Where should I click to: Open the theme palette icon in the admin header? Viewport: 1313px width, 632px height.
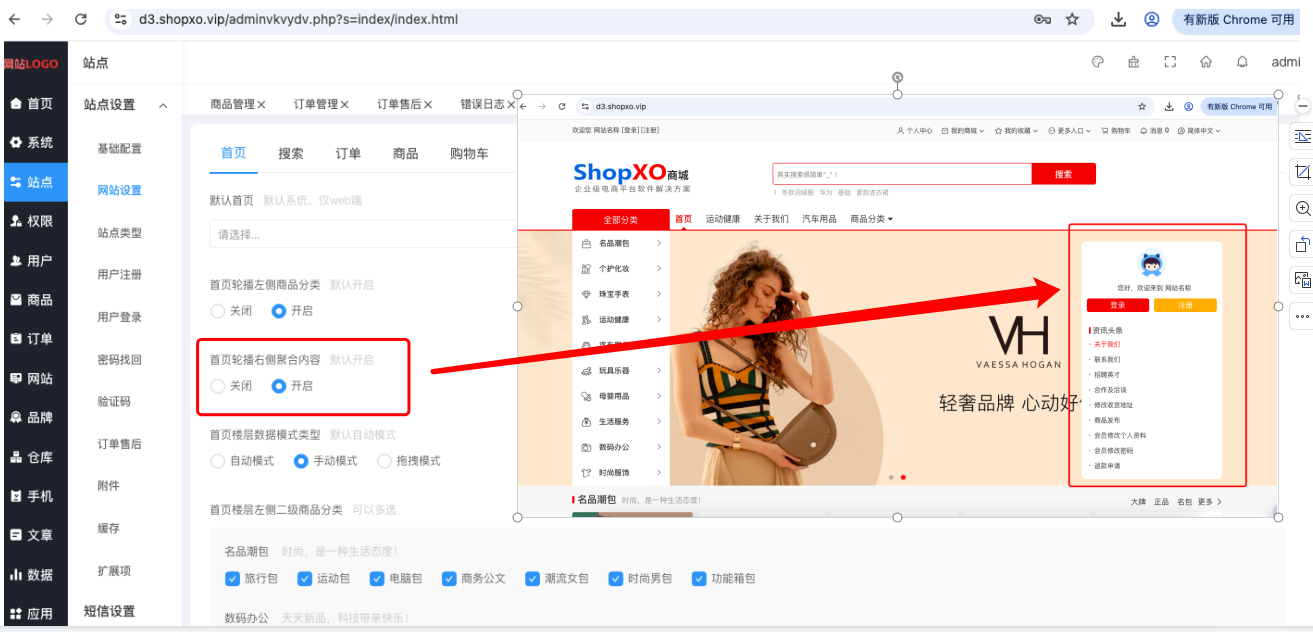[x=1097, y=62]
